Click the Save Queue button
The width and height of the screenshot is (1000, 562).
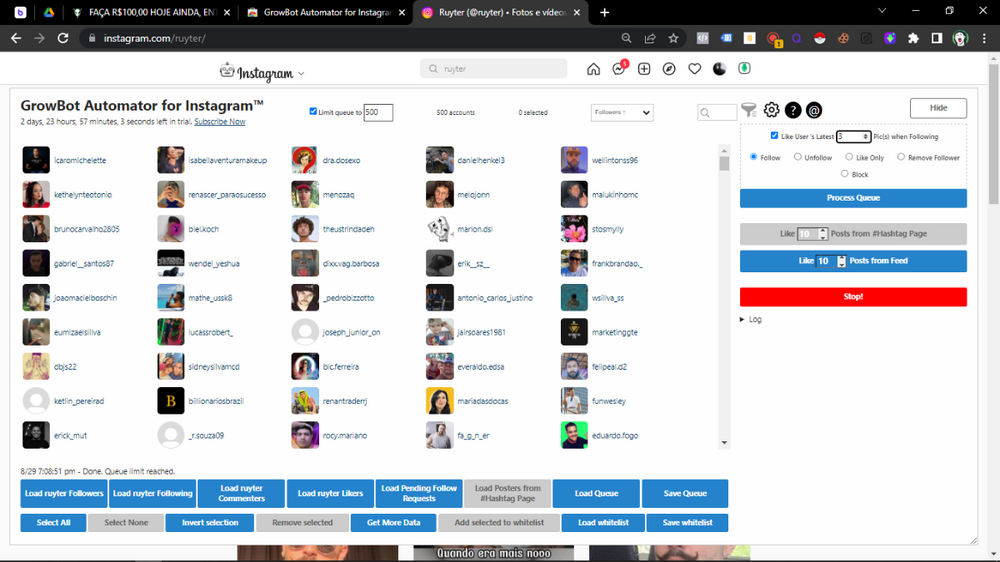(684, 493)
